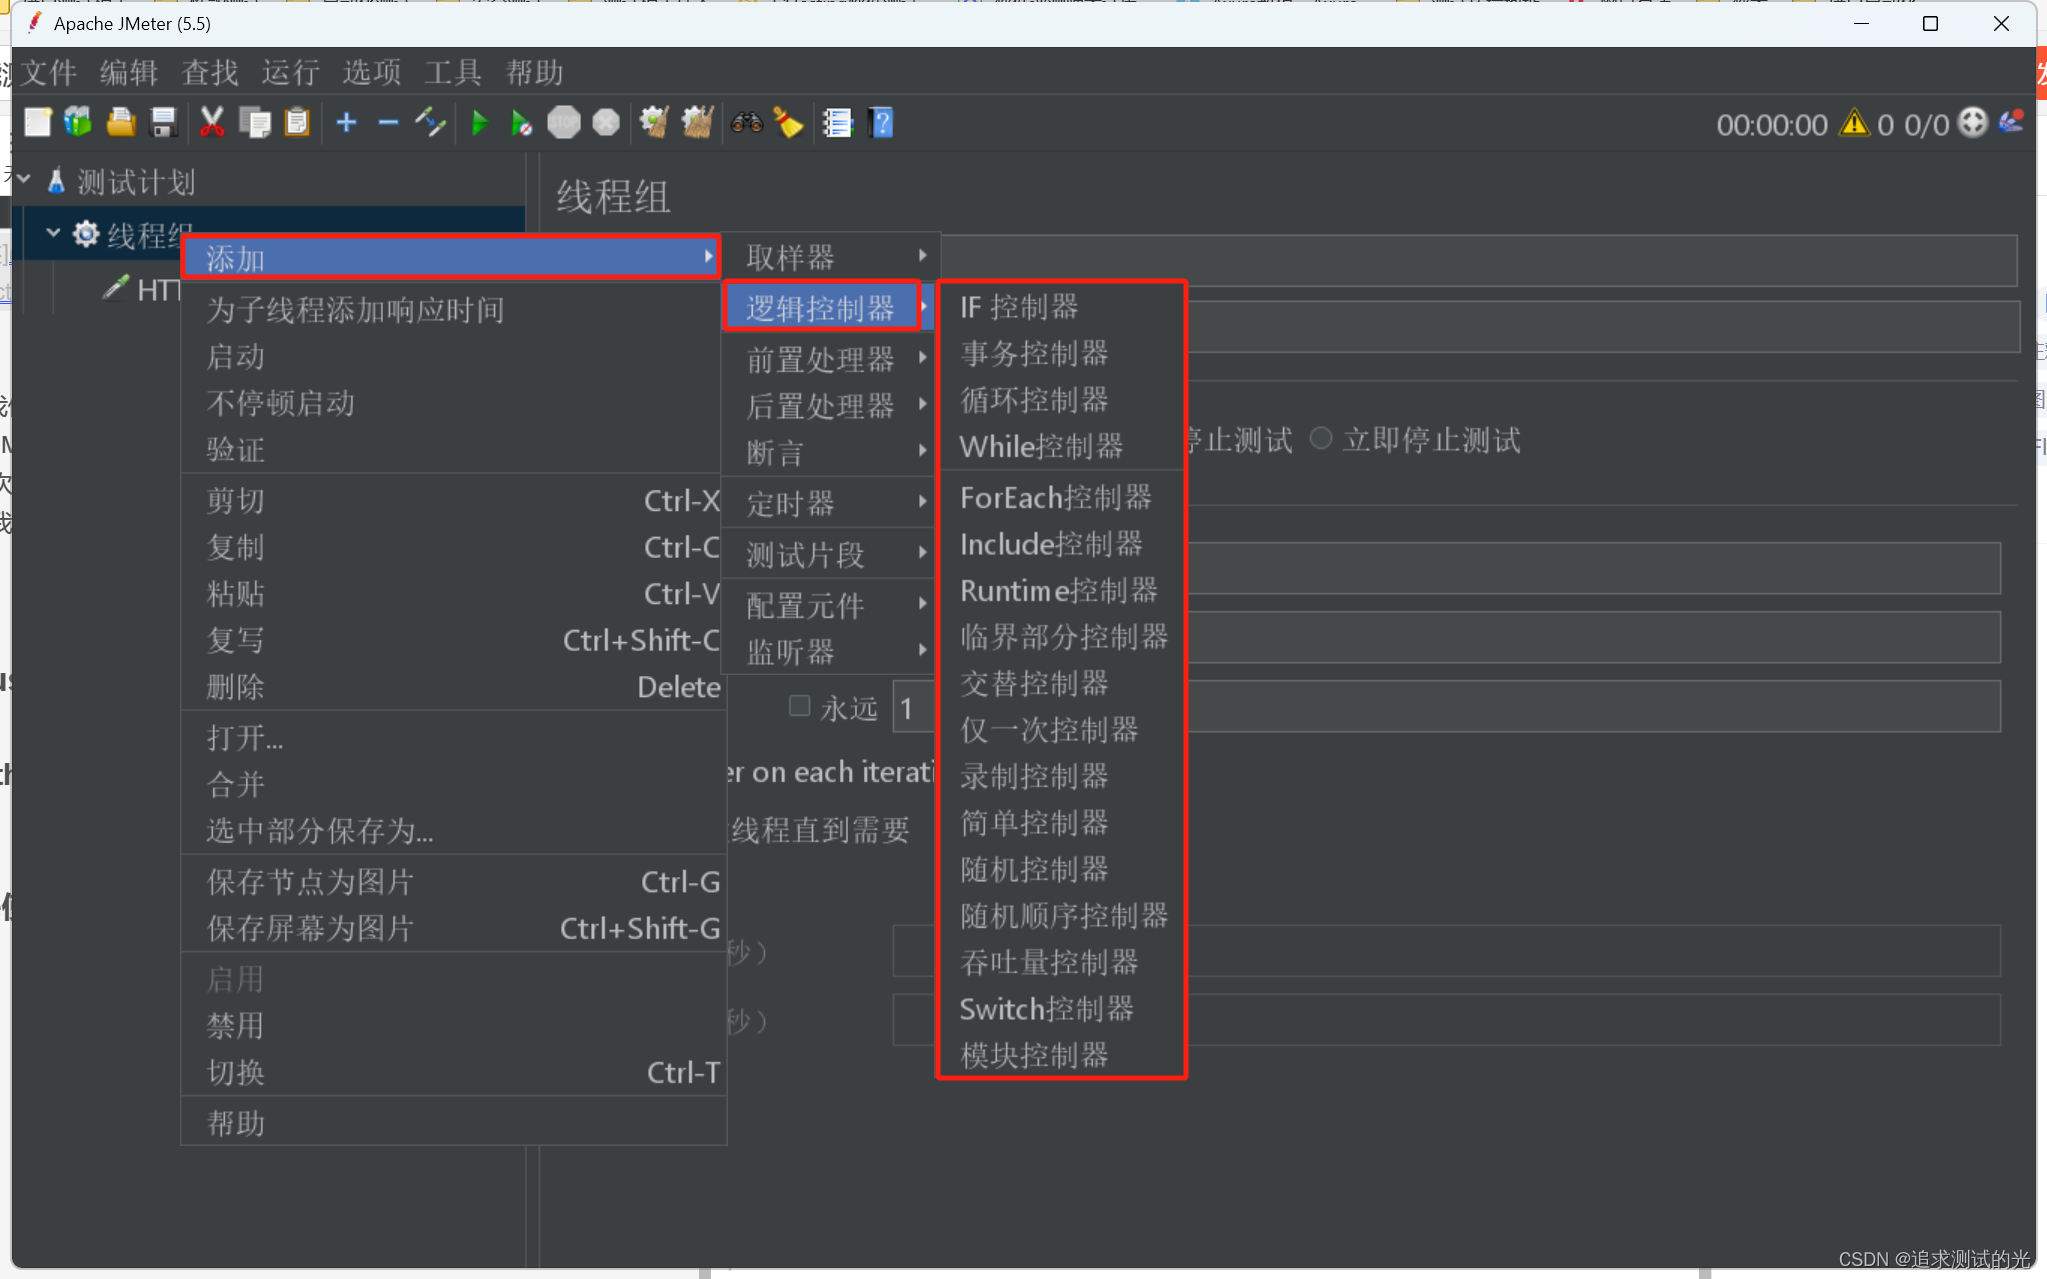The height and width of the screenshot is (1279, 2047).
Task: Click the remote engines globe icon
Action: (x=1972, y=123)
